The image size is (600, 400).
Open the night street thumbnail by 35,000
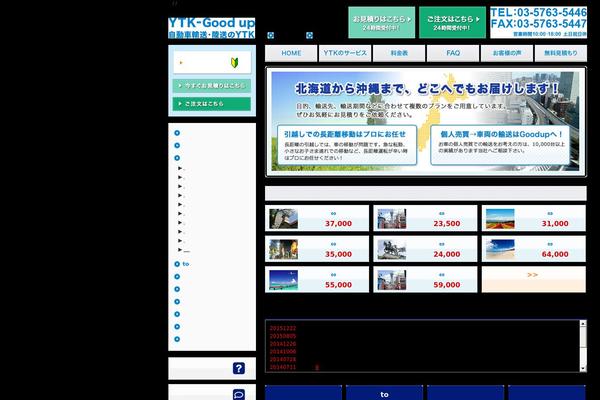pos(284,249)
